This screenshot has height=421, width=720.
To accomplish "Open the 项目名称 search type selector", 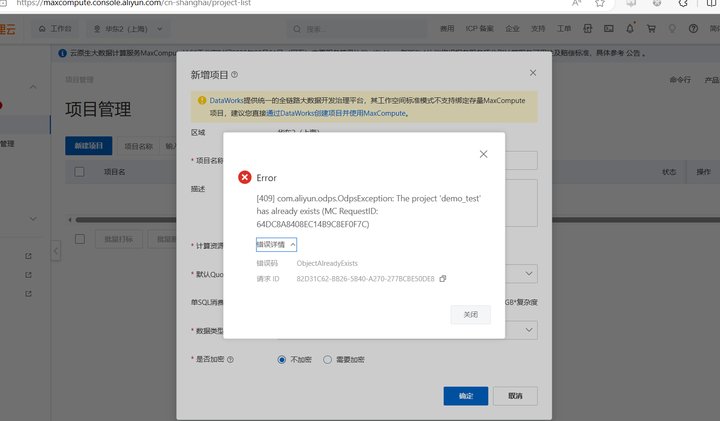I will [138, 146].
